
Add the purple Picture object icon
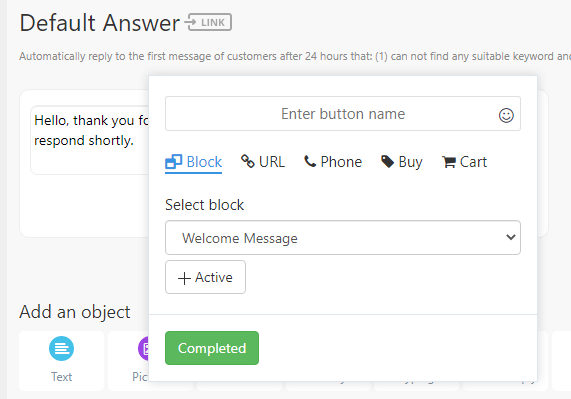[x=143, y=348]
